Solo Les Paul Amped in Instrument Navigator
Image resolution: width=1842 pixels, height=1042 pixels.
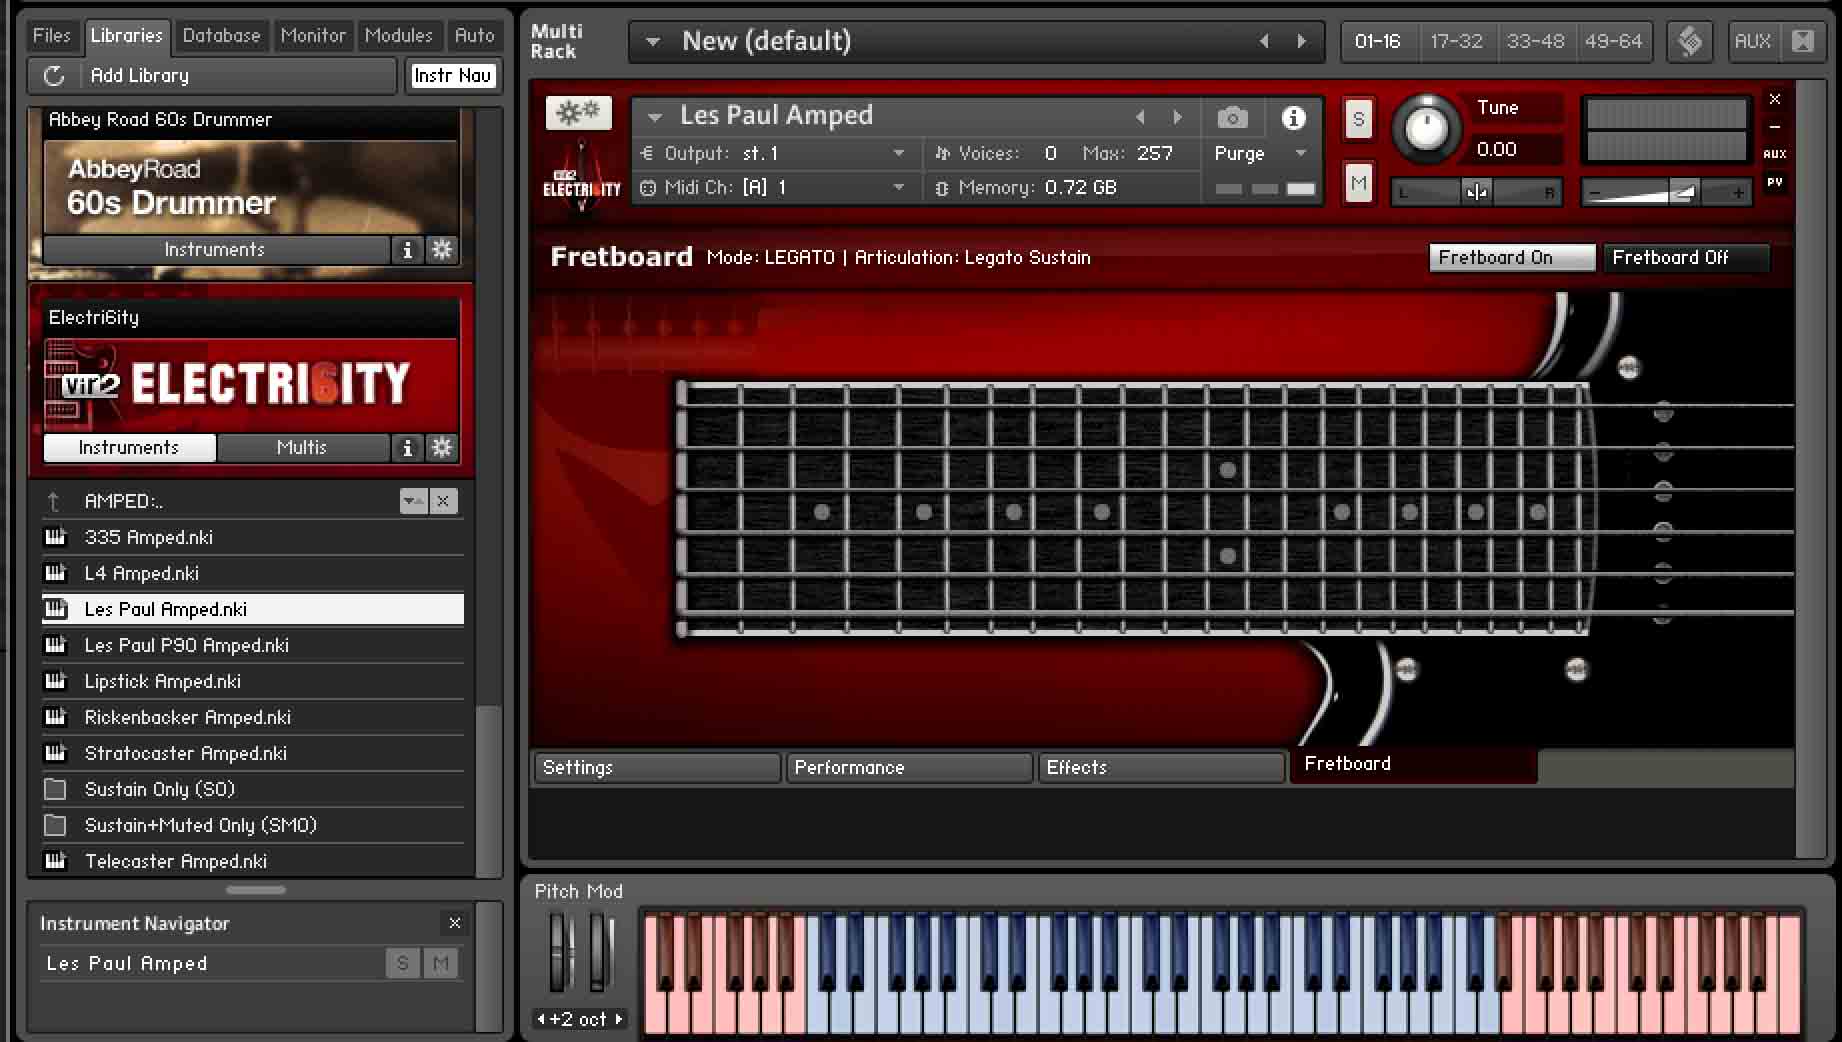pyautogui.click(x=402, y=963)
